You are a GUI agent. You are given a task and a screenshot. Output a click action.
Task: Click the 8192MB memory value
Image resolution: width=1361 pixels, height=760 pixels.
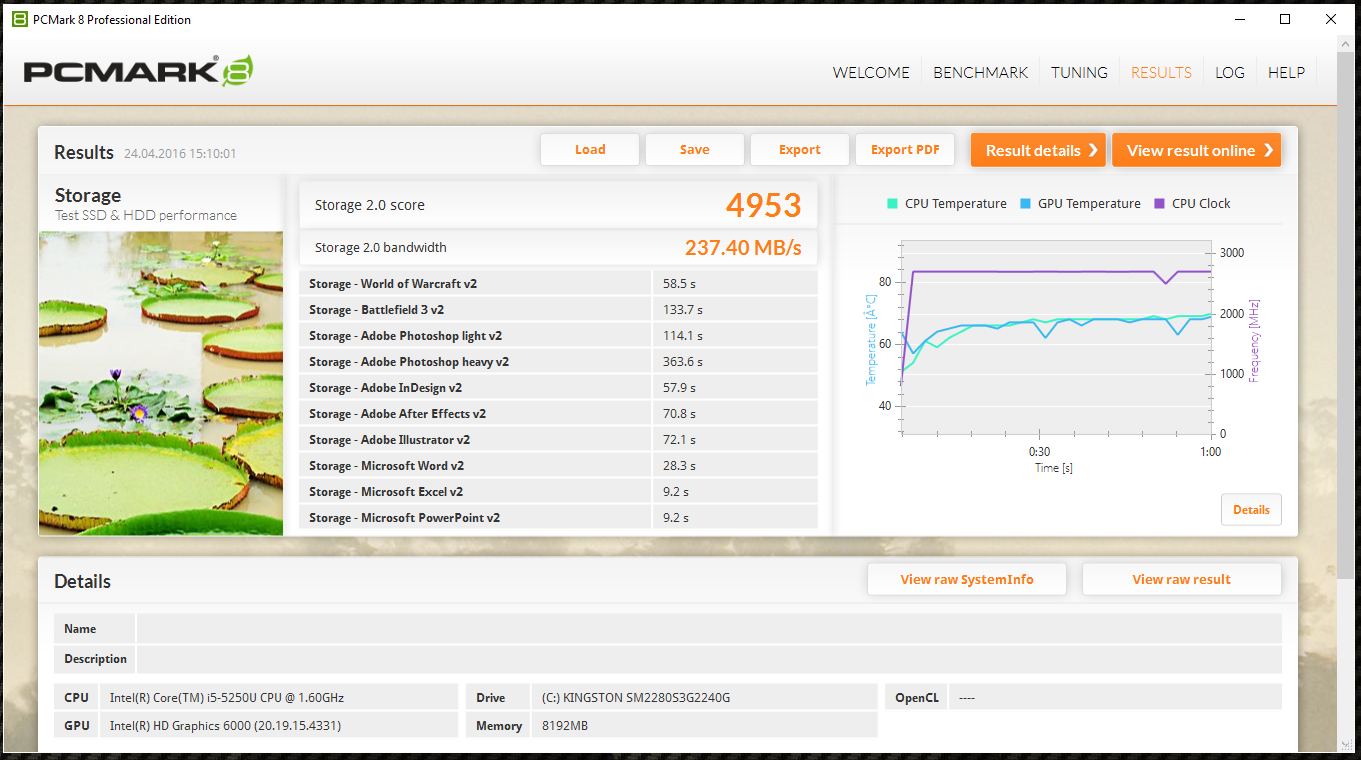click(565, 726)
